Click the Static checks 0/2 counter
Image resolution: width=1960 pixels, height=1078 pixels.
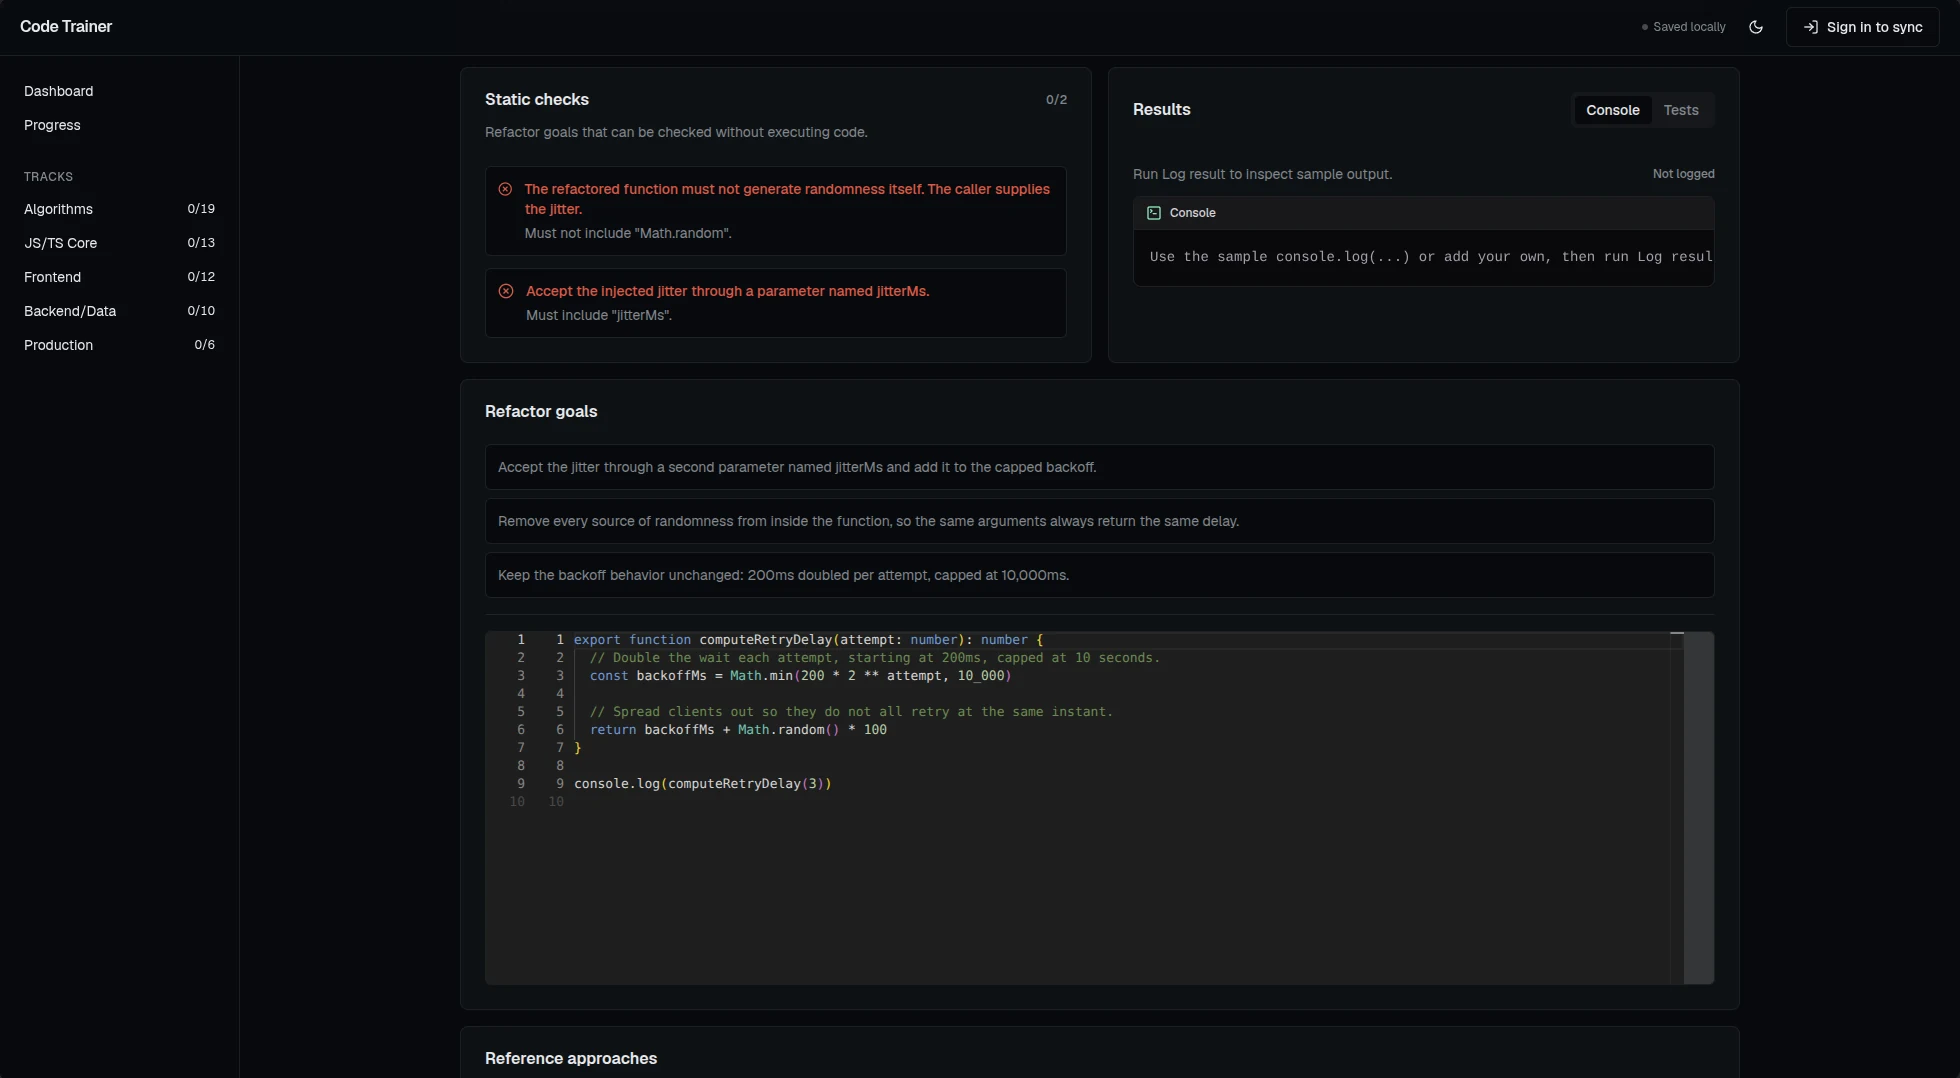(1056, 100)
